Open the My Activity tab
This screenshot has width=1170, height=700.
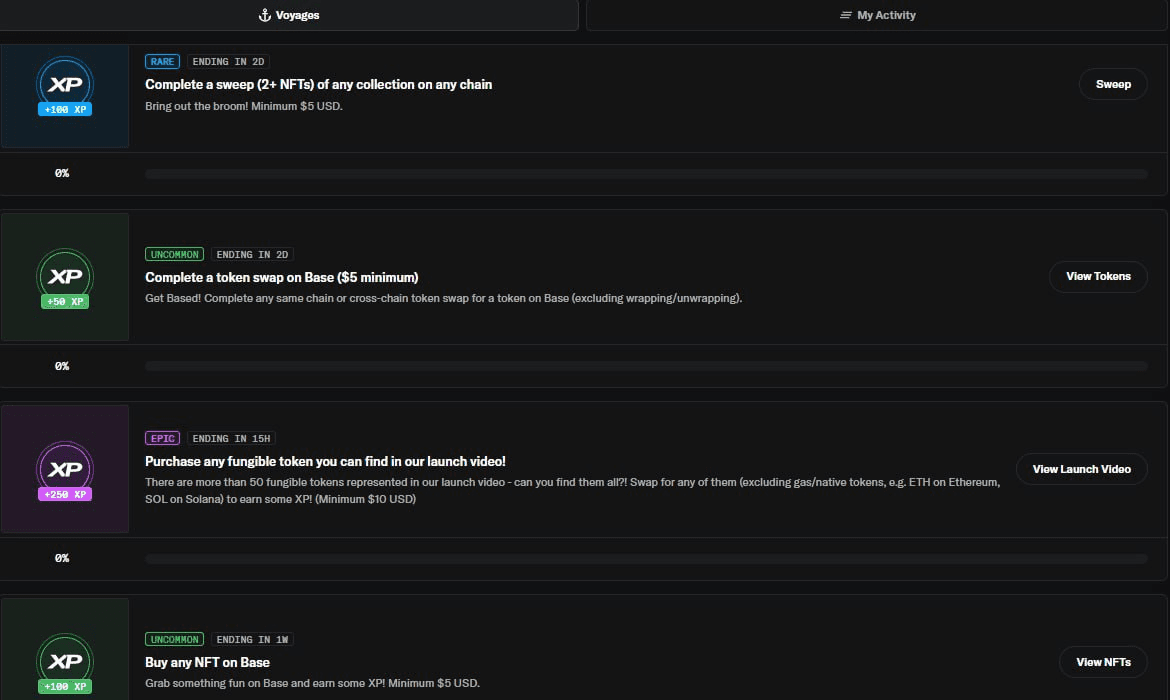pyautogui.click(x=877, y=15)
